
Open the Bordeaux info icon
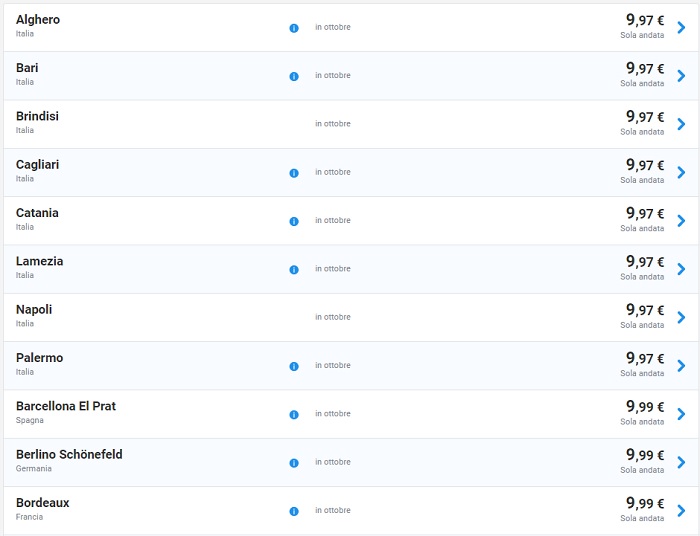click(294, 511)
